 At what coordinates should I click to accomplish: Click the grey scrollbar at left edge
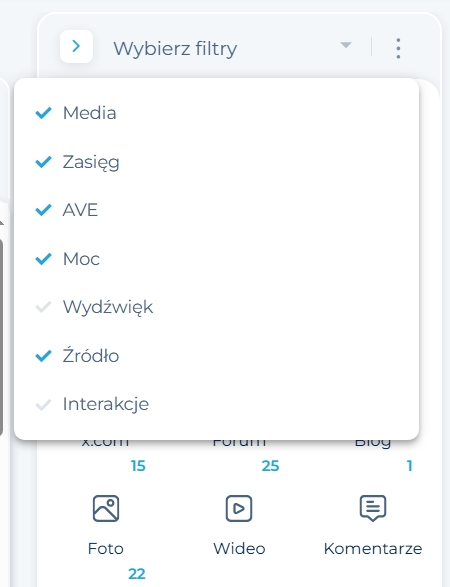[x=1, y=337]
